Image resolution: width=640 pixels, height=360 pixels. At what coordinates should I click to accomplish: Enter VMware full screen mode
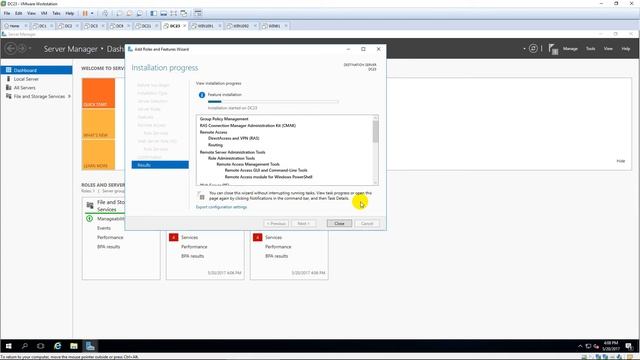coord(173,13)
